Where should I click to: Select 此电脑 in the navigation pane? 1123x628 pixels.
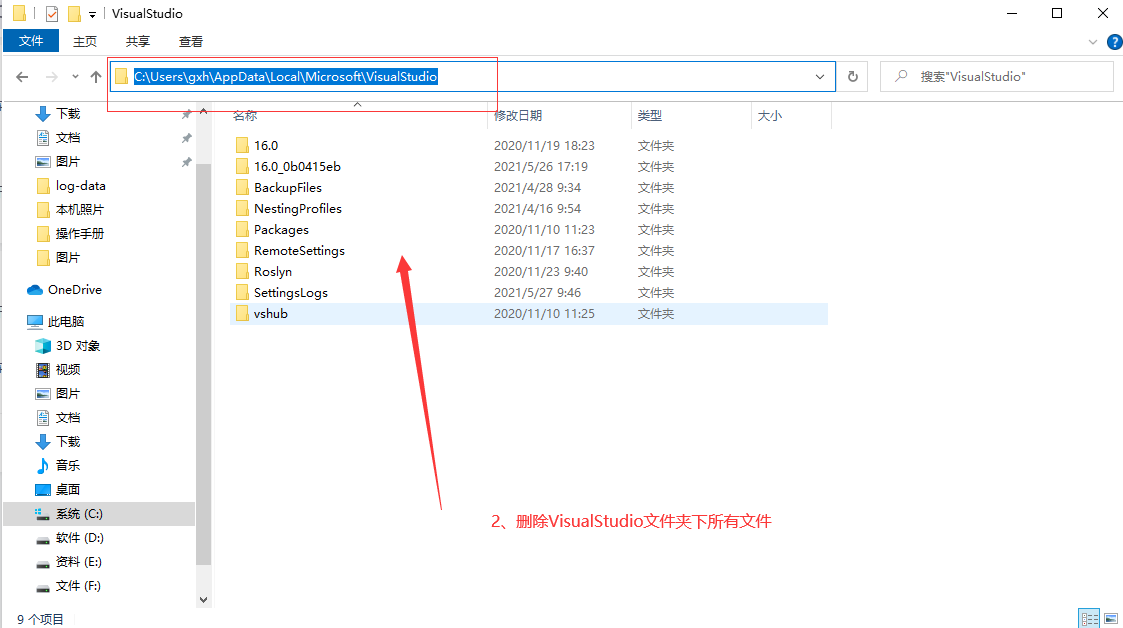click(x=66, y=322)
